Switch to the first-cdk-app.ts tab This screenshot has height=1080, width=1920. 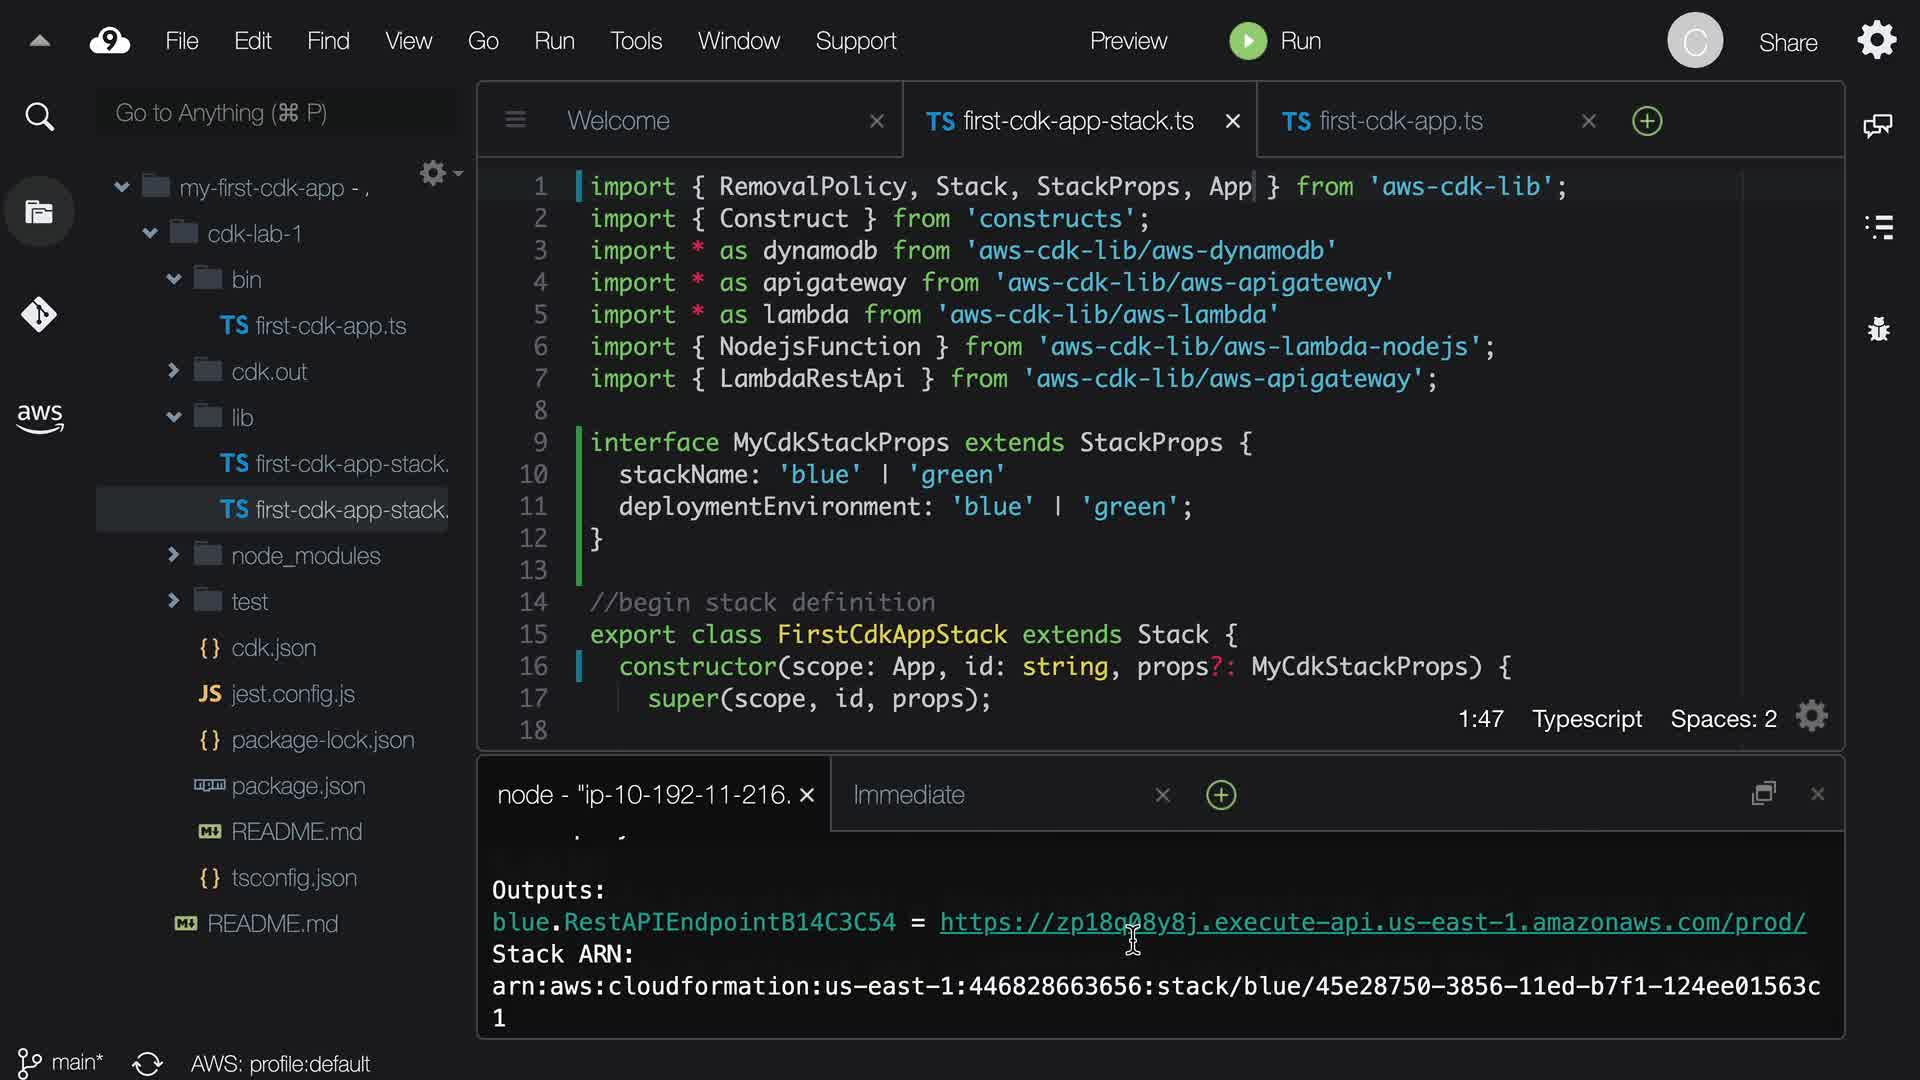pos(1400,121)
